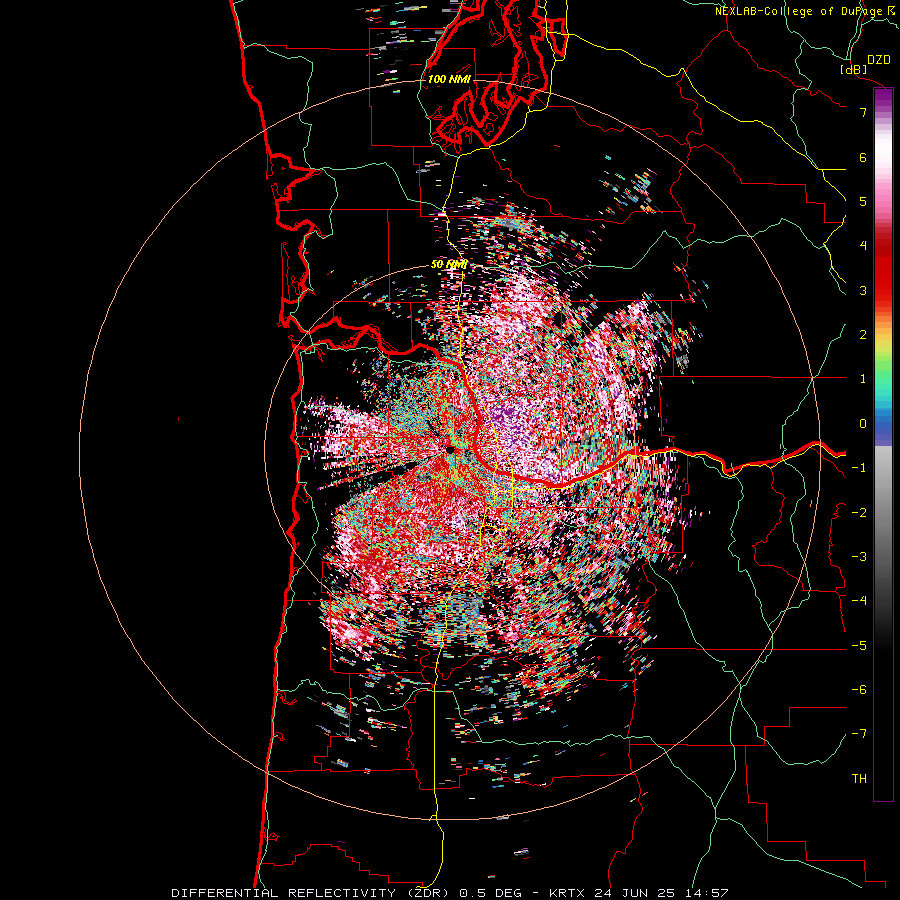Click the -4 tick label on the color scale
This screenshot has width=900, height=900.
click(x=859, y=601)
